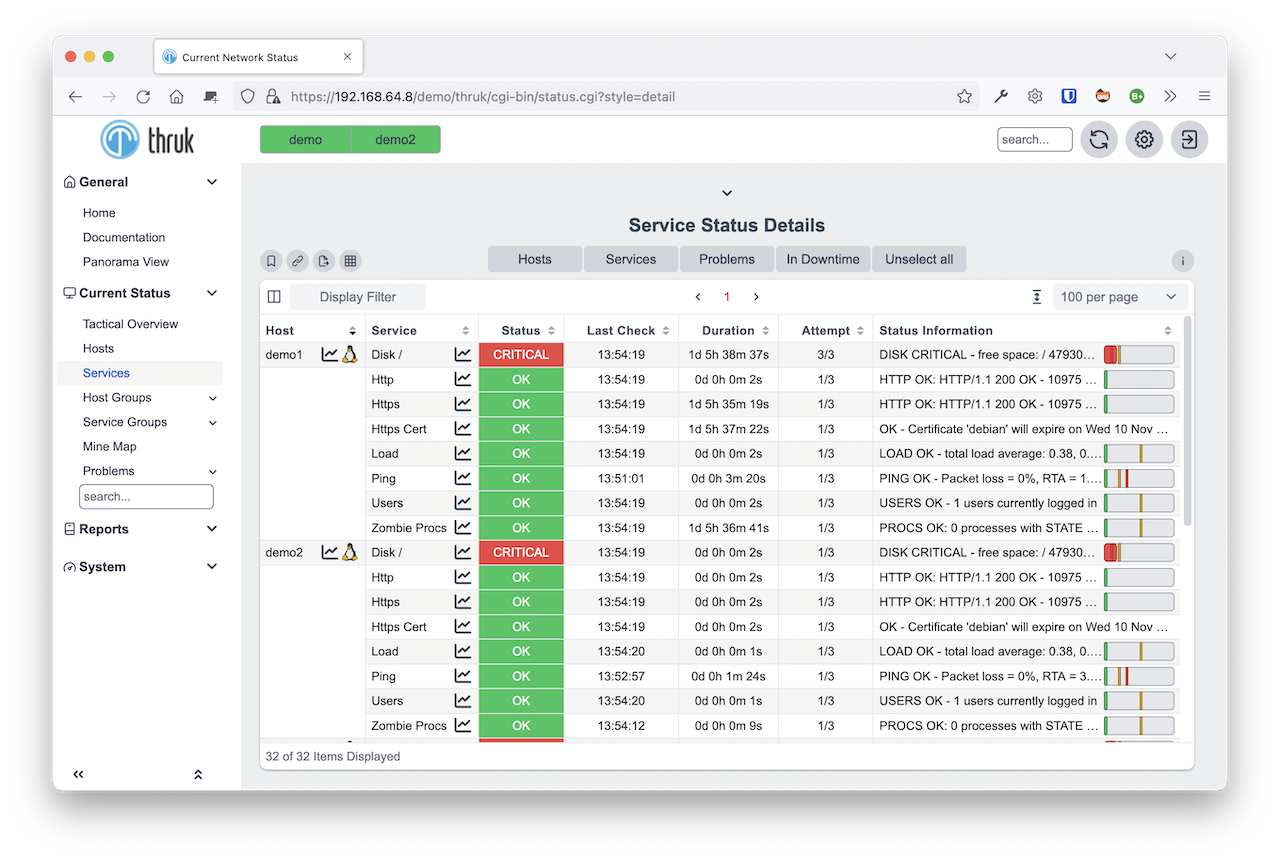
Task: Expand the header chevron above Service Status Details
Action: [x=727, y=193]
